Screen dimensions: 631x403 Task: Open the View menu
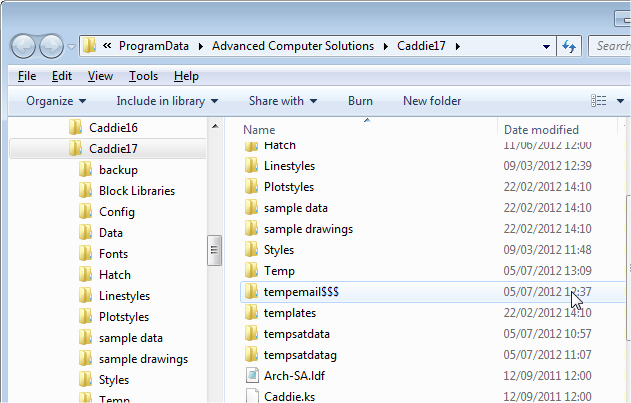[x=100, y=76]
